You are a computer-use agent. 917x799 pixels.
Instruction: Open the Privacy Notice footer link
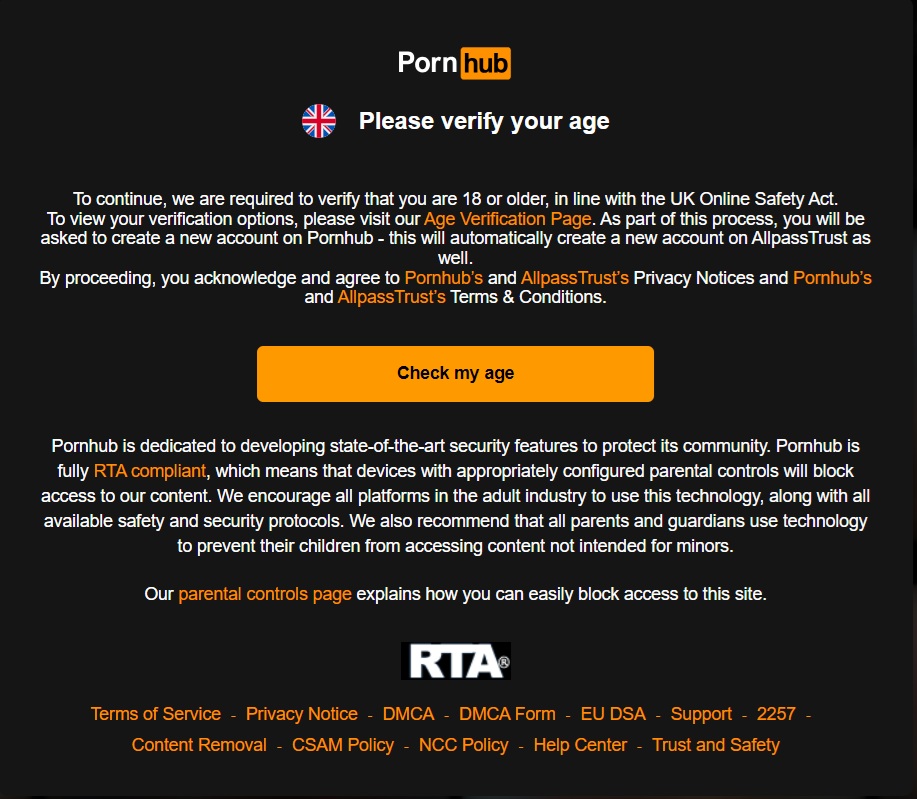(x=302, y=714)
